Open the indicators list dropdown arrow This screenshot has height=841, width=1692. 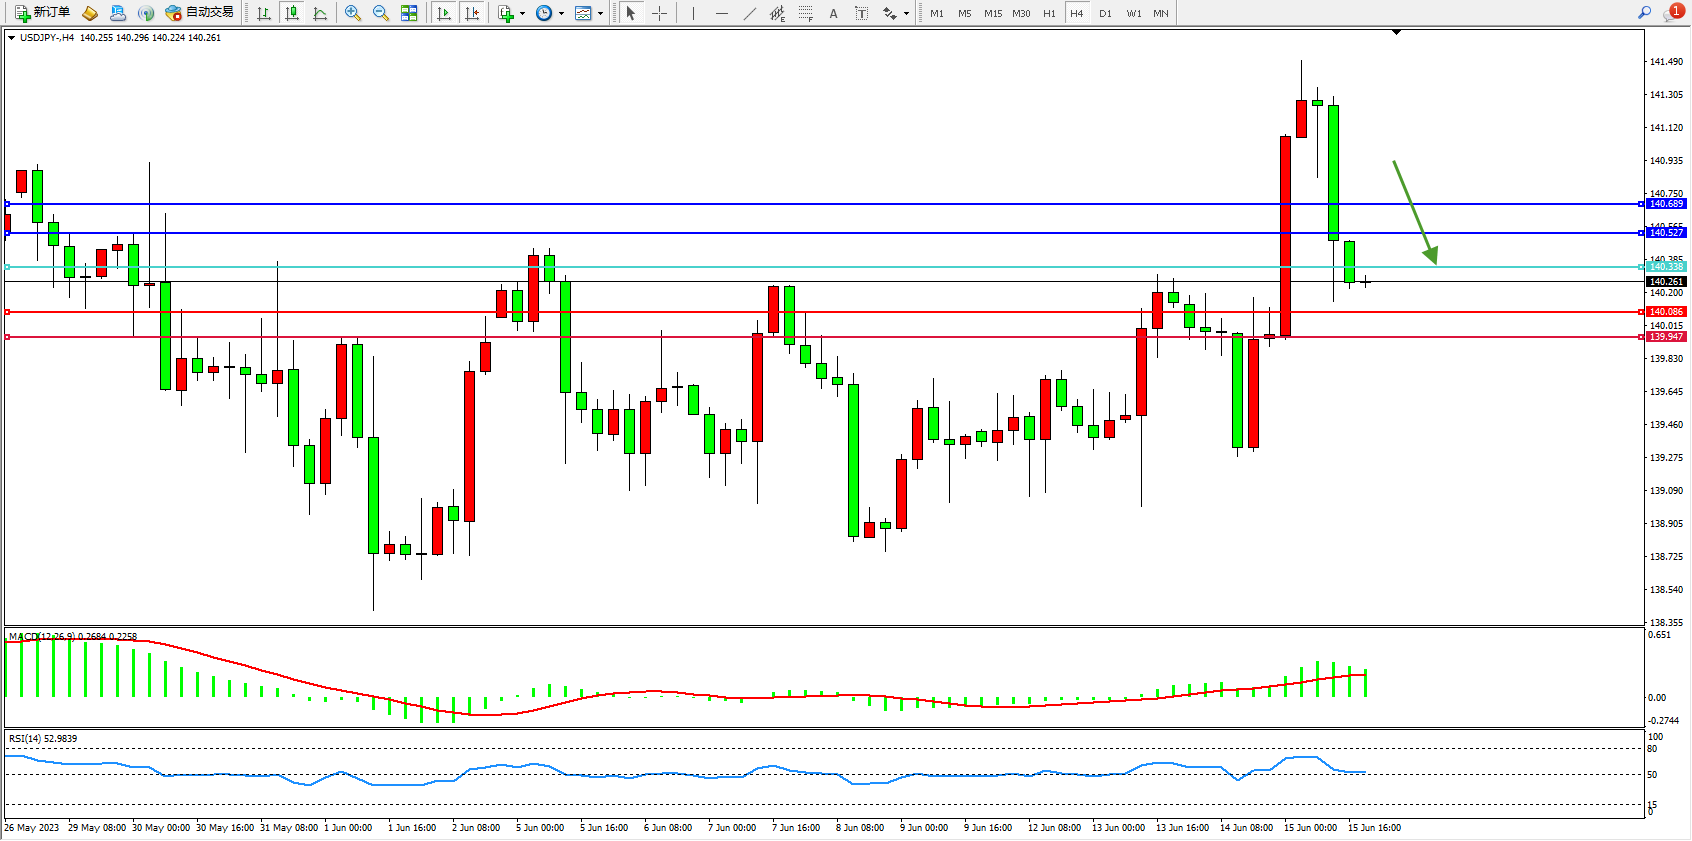tap(522, 14)
